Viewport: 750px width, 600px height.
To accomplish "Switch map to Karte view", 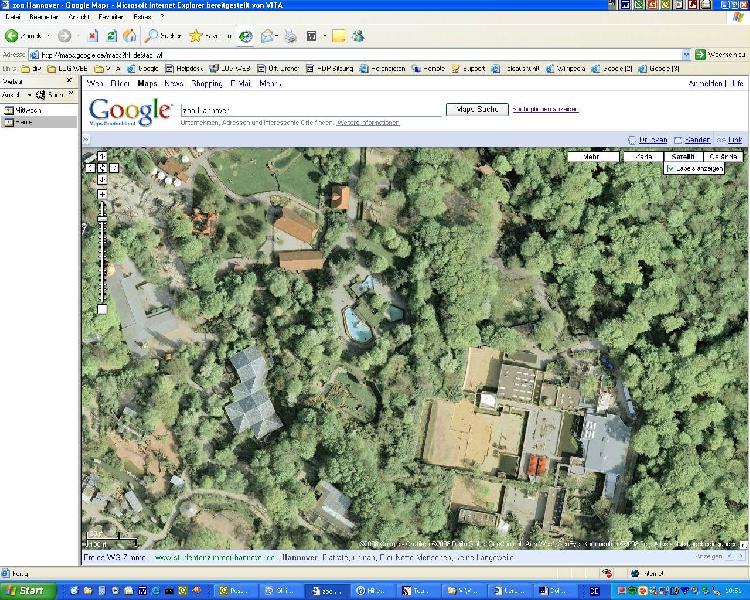I will [x=643, y=157].
